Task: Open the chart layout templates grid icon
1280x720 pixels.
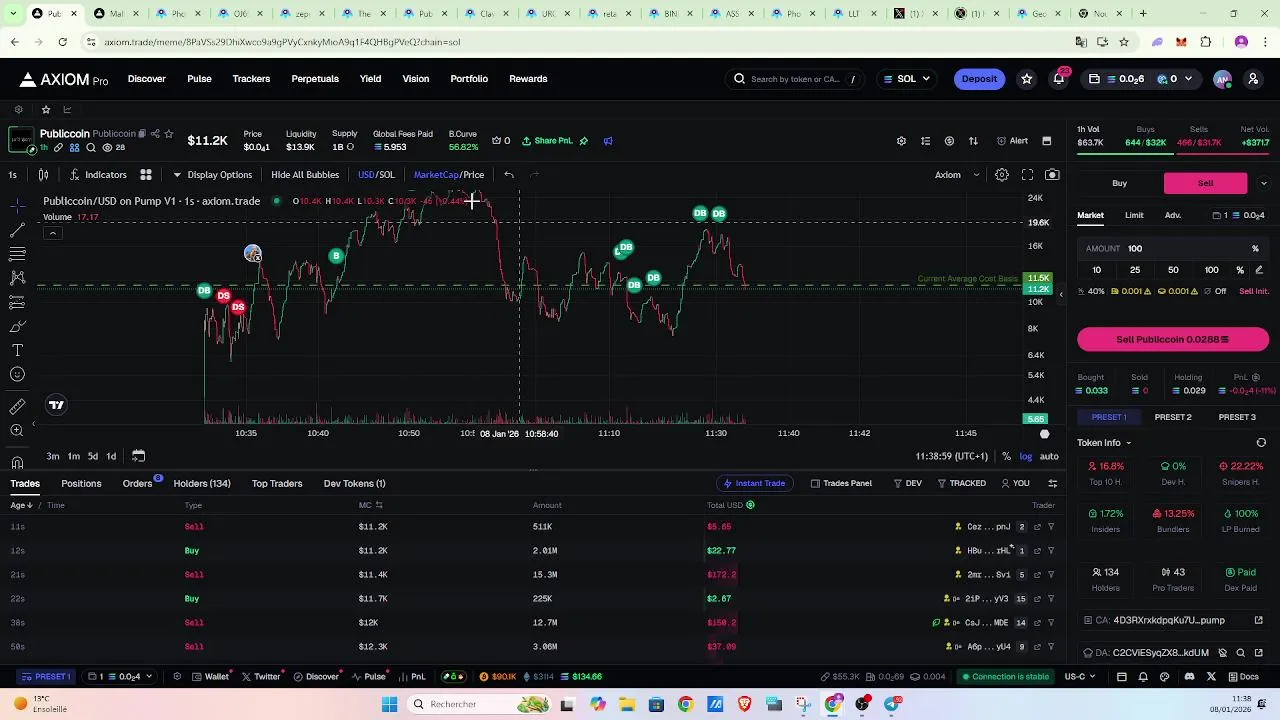Action: click(145, 175)
